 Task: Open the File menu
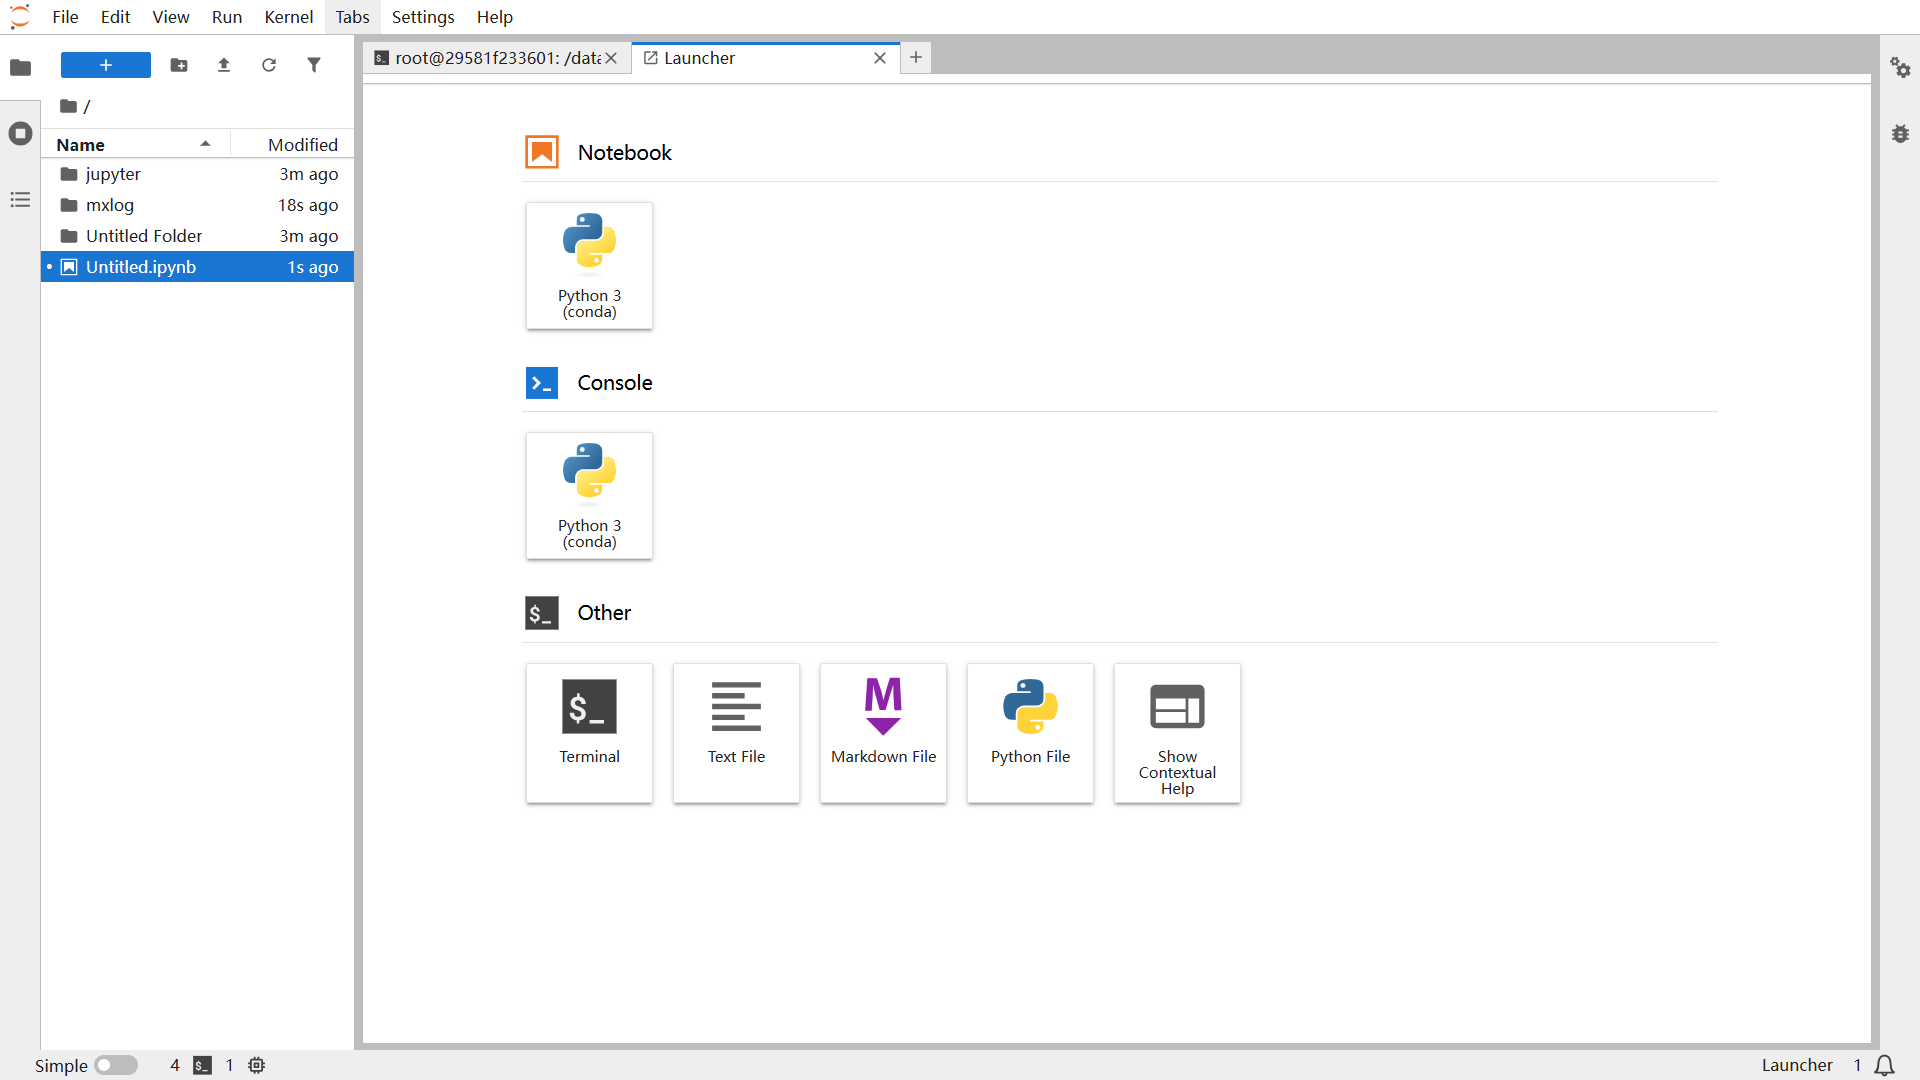(65, 17)
